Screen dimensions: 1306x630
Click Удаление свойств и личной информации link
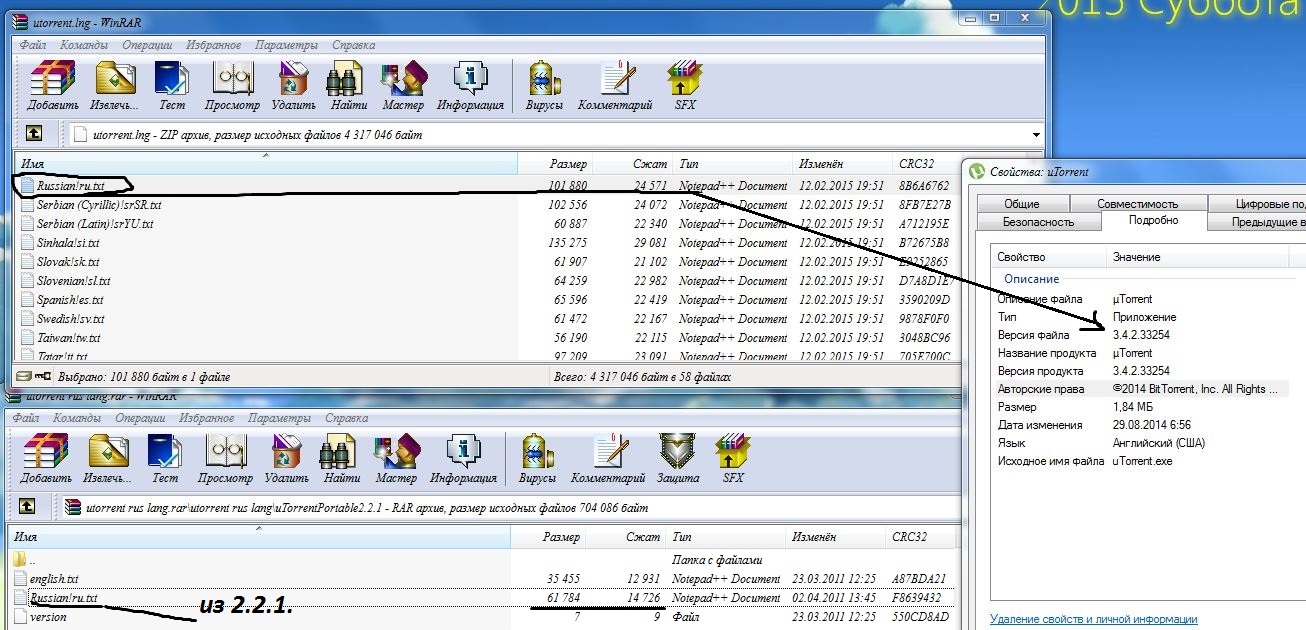click(1093, 620)
